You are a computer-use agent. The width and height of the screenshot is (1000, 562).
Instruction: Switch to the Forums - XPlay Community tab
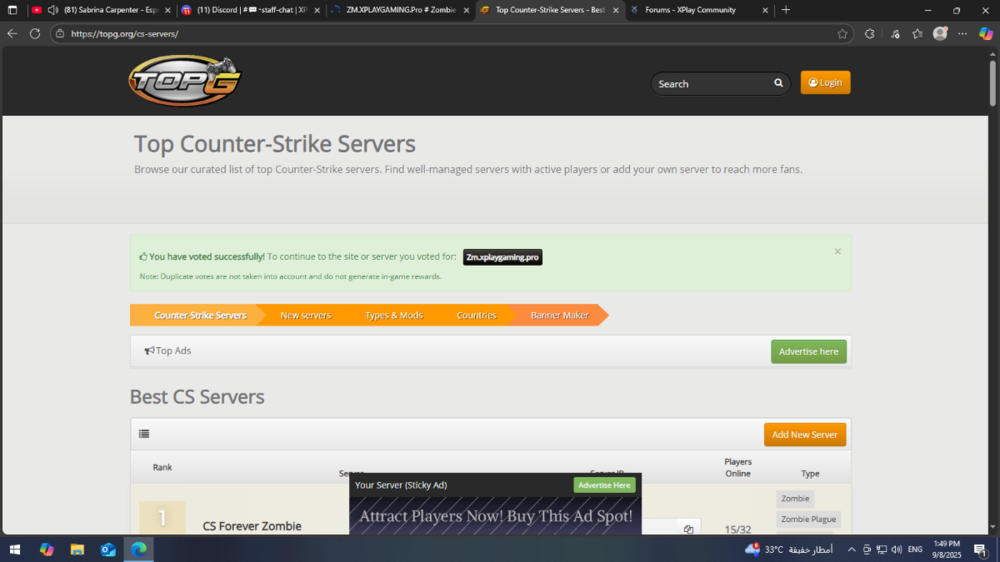point(690,10)
